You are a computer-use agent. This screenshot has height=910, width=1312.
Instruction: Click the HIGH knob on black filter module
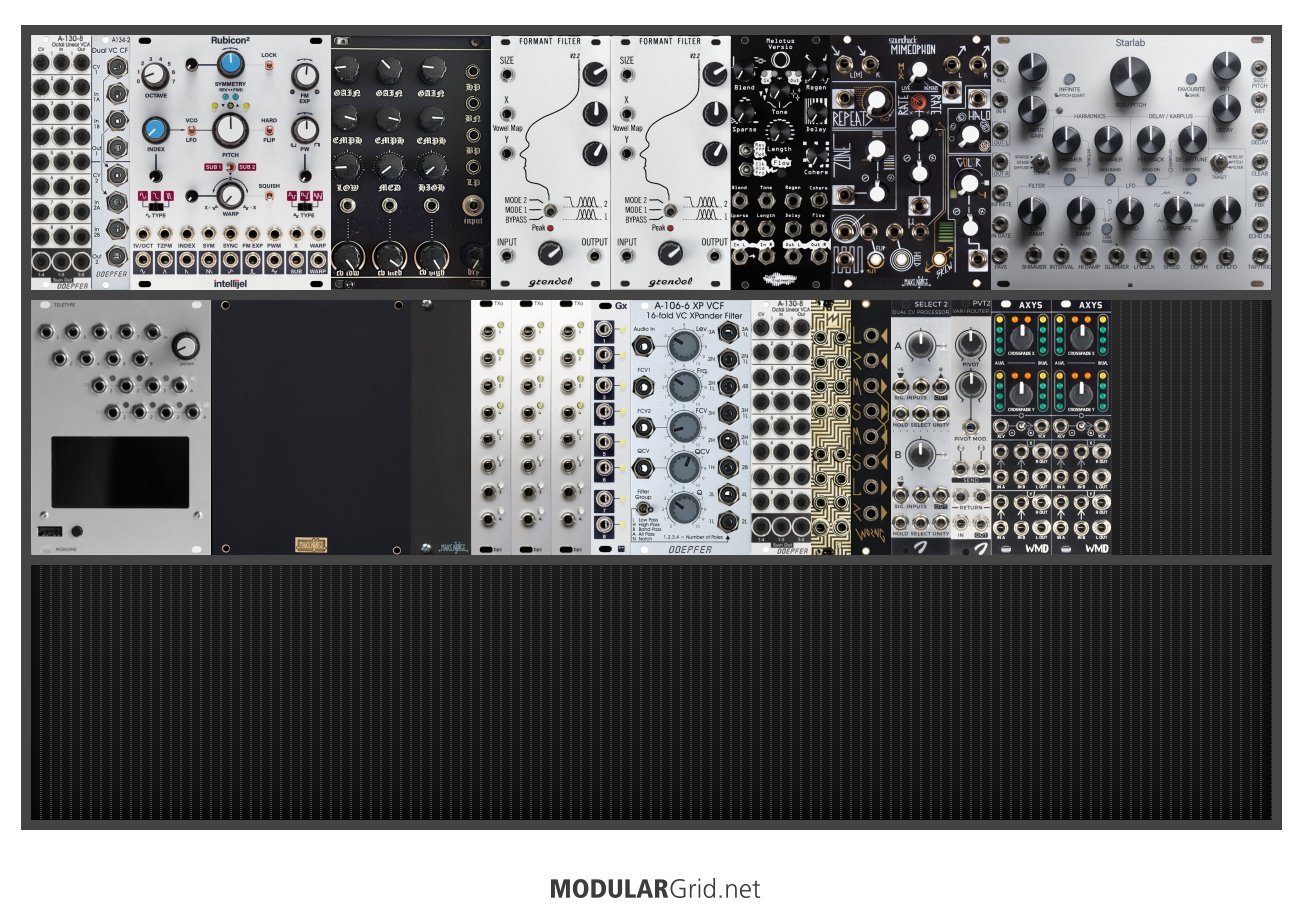431,167
